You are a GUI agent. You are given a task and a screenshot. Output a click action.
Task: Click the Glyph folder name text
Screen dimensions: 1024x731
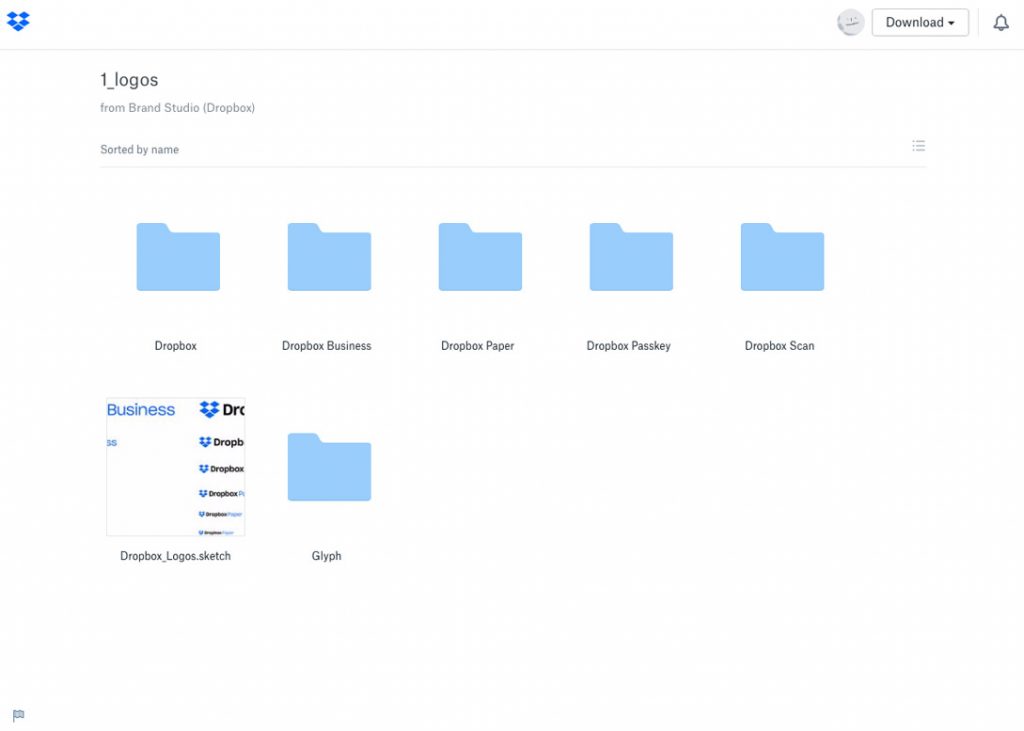tap(327, 556)
